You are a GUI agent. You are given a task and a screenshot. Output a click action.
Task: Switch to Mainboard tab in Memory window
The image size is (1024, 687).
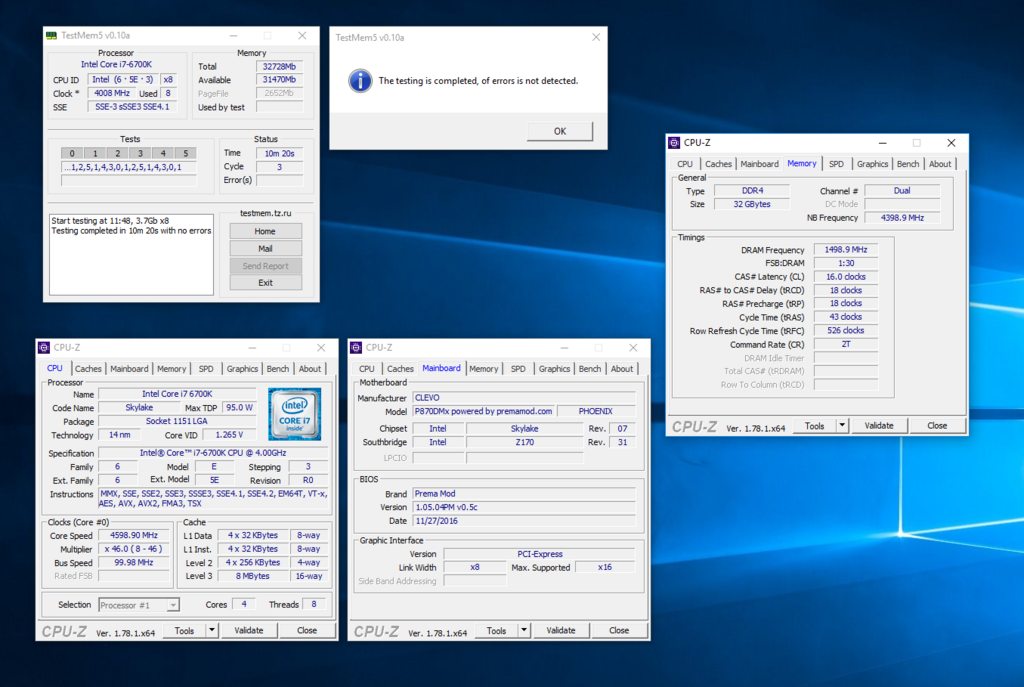coord(760,164)
